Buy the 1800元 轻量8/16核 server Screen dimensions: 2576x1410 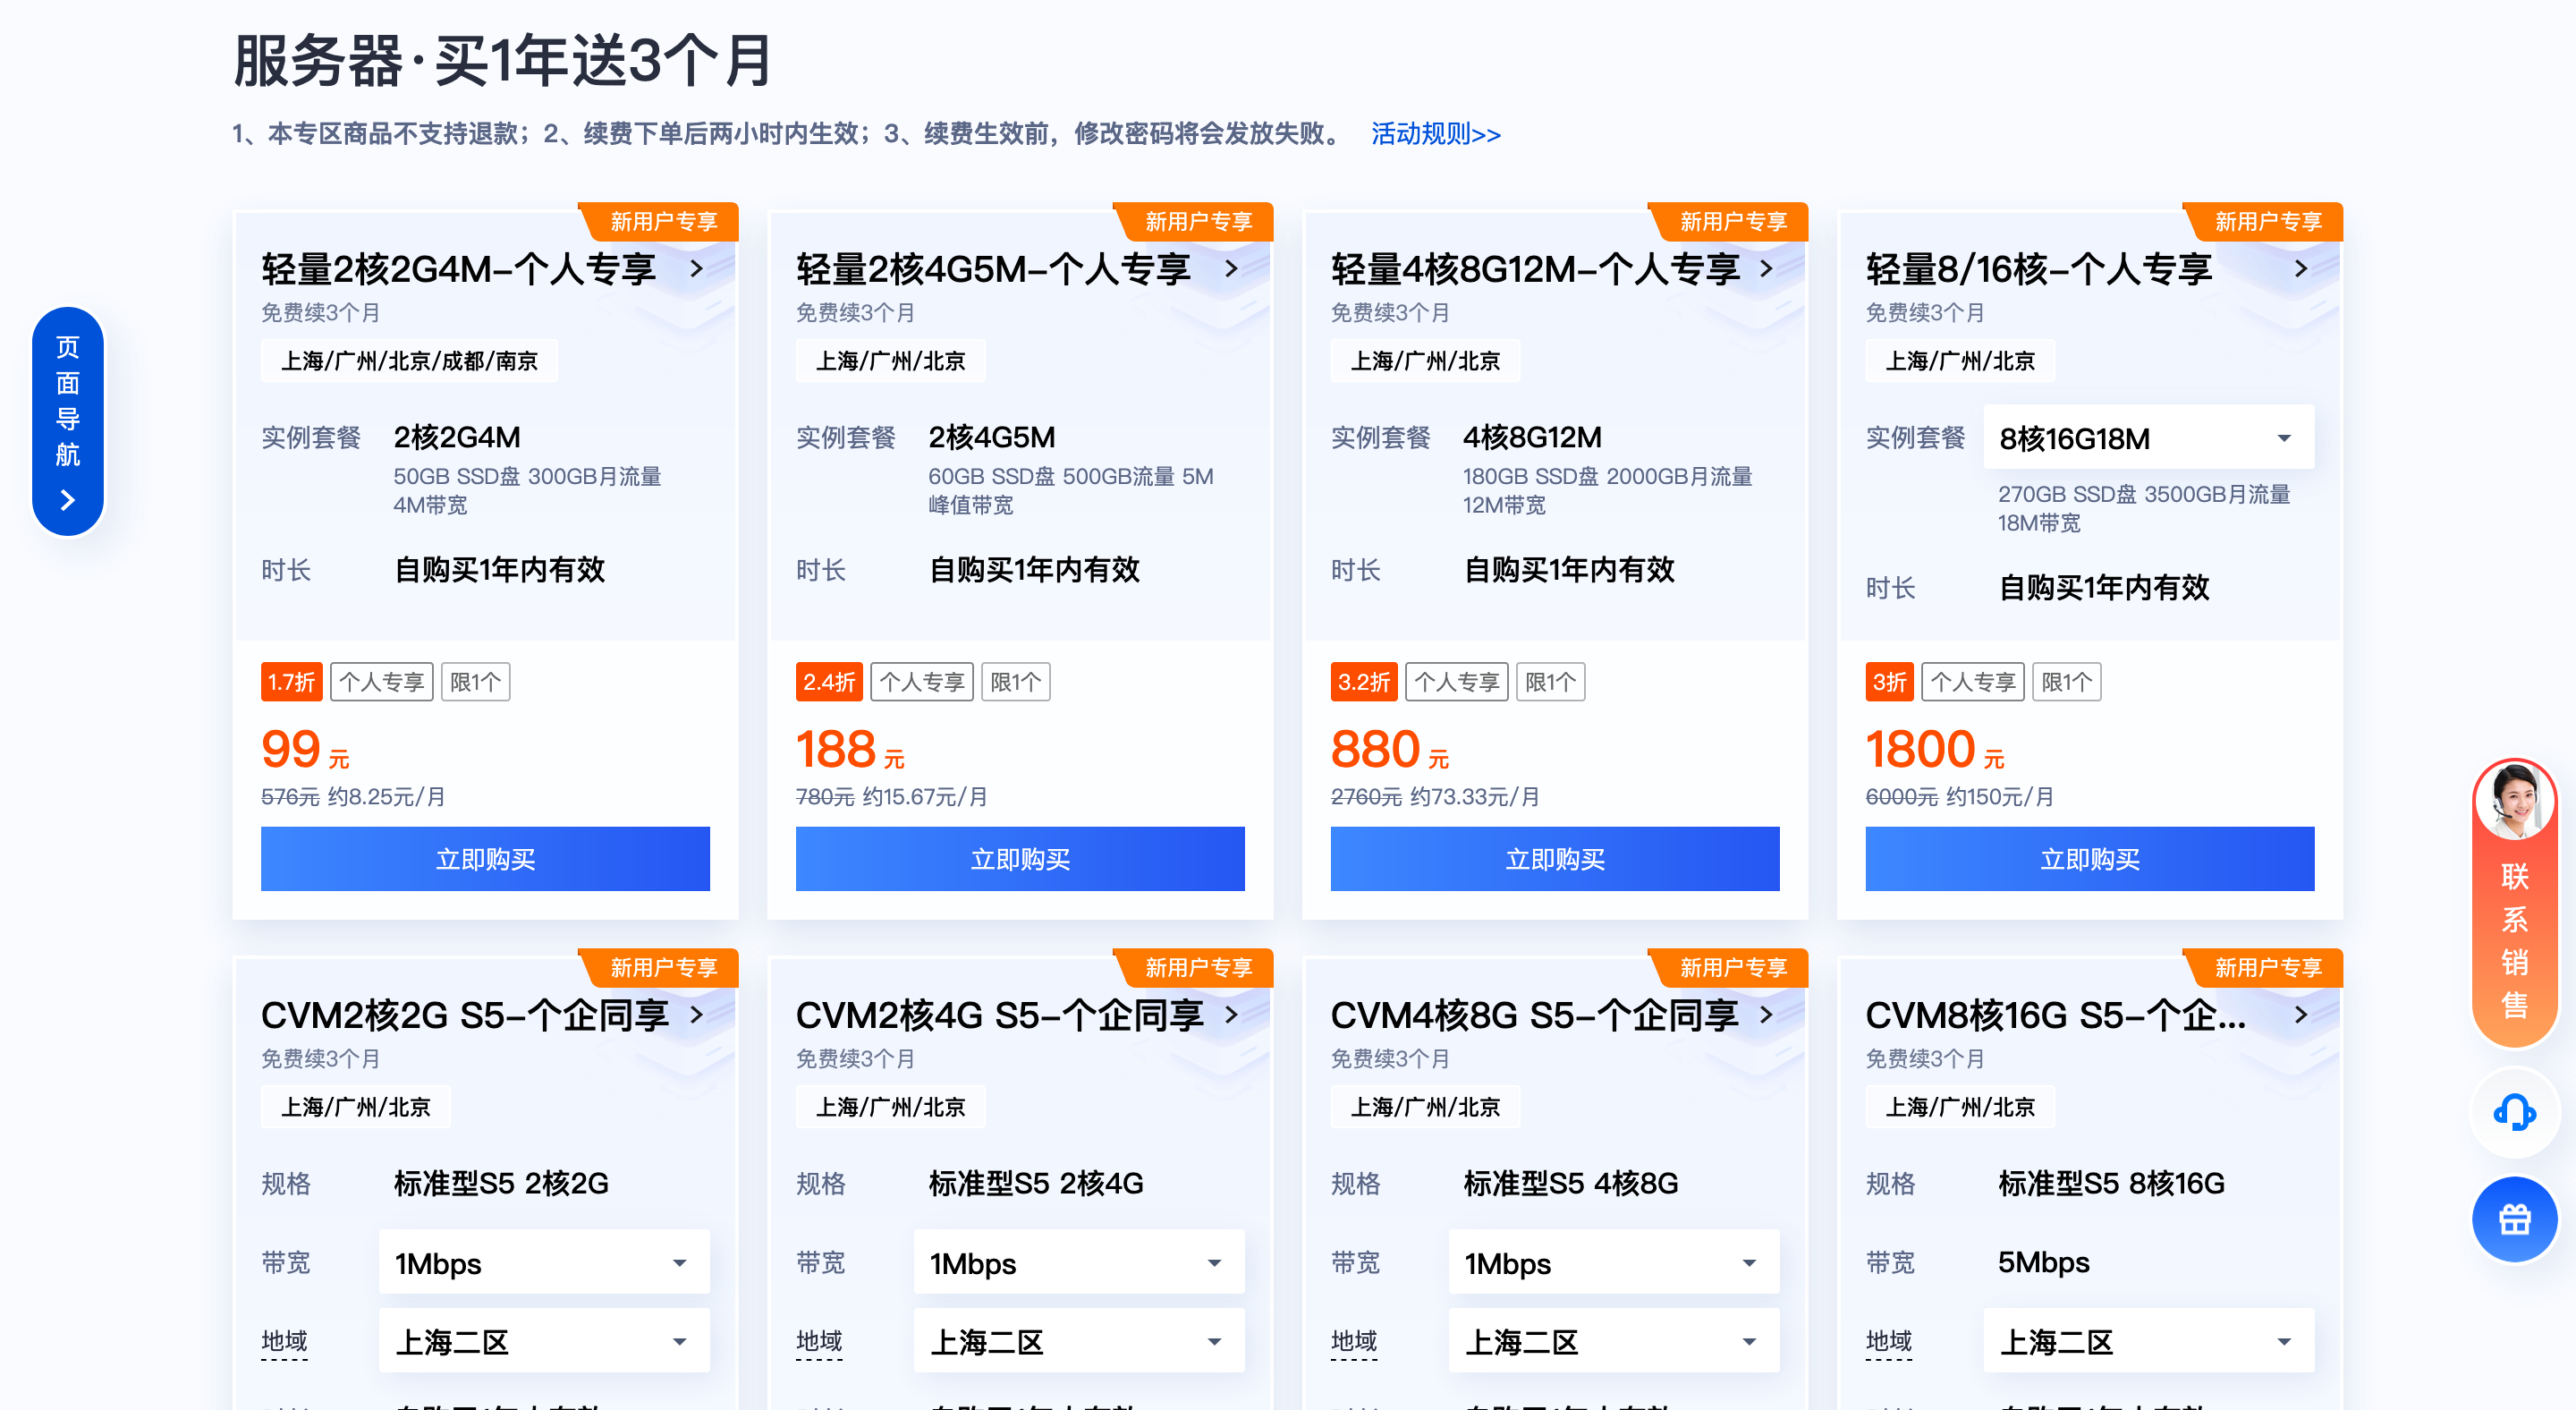pyautogui.click(x=2090, y=859)
